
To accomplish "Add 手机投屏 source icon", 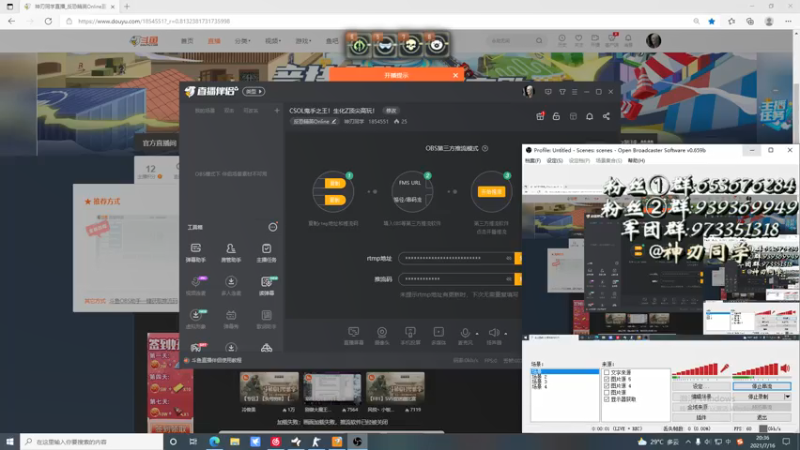I will click(x=410, y=333).
